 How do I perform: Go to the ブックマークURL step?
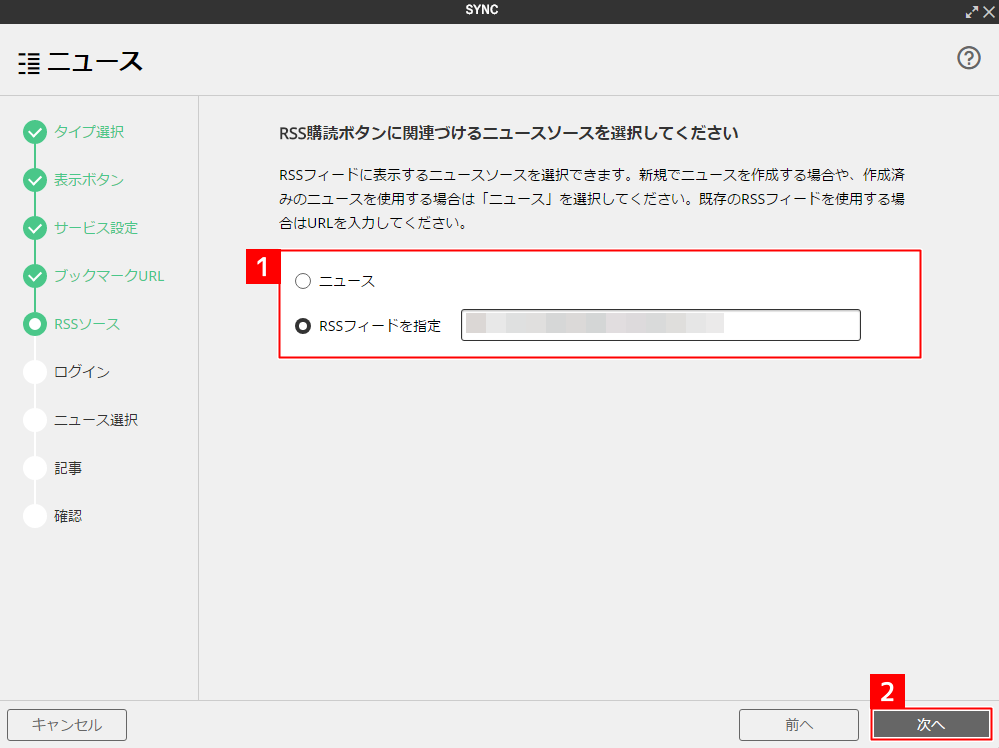coord(109,276)
